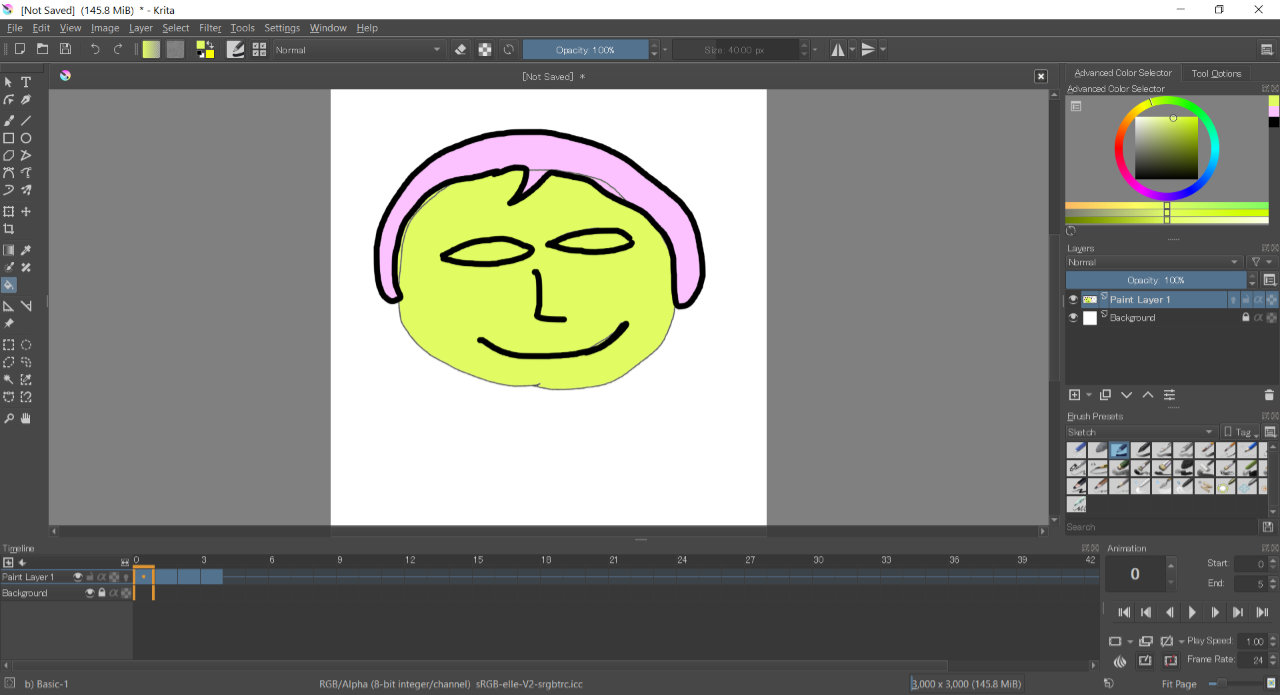Choose the Ellipse shape tool
Viewport: 1280px width, 695px height.
(x=26, y=138)
